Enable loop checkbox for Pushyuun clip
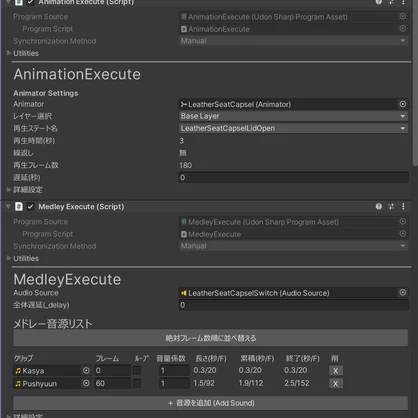 click(x=137, y=383)
